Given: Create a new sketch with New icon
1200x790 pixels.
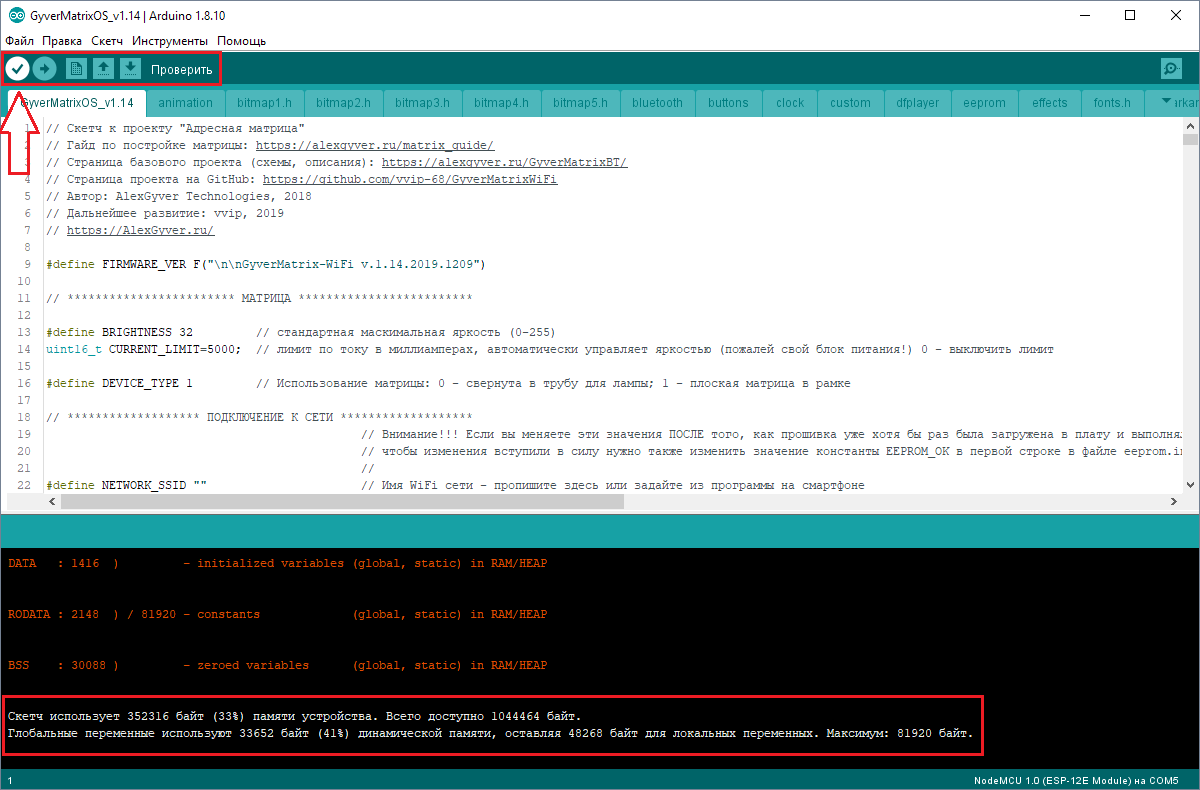Looking at the screenshot, I should [x=76, y=68].
